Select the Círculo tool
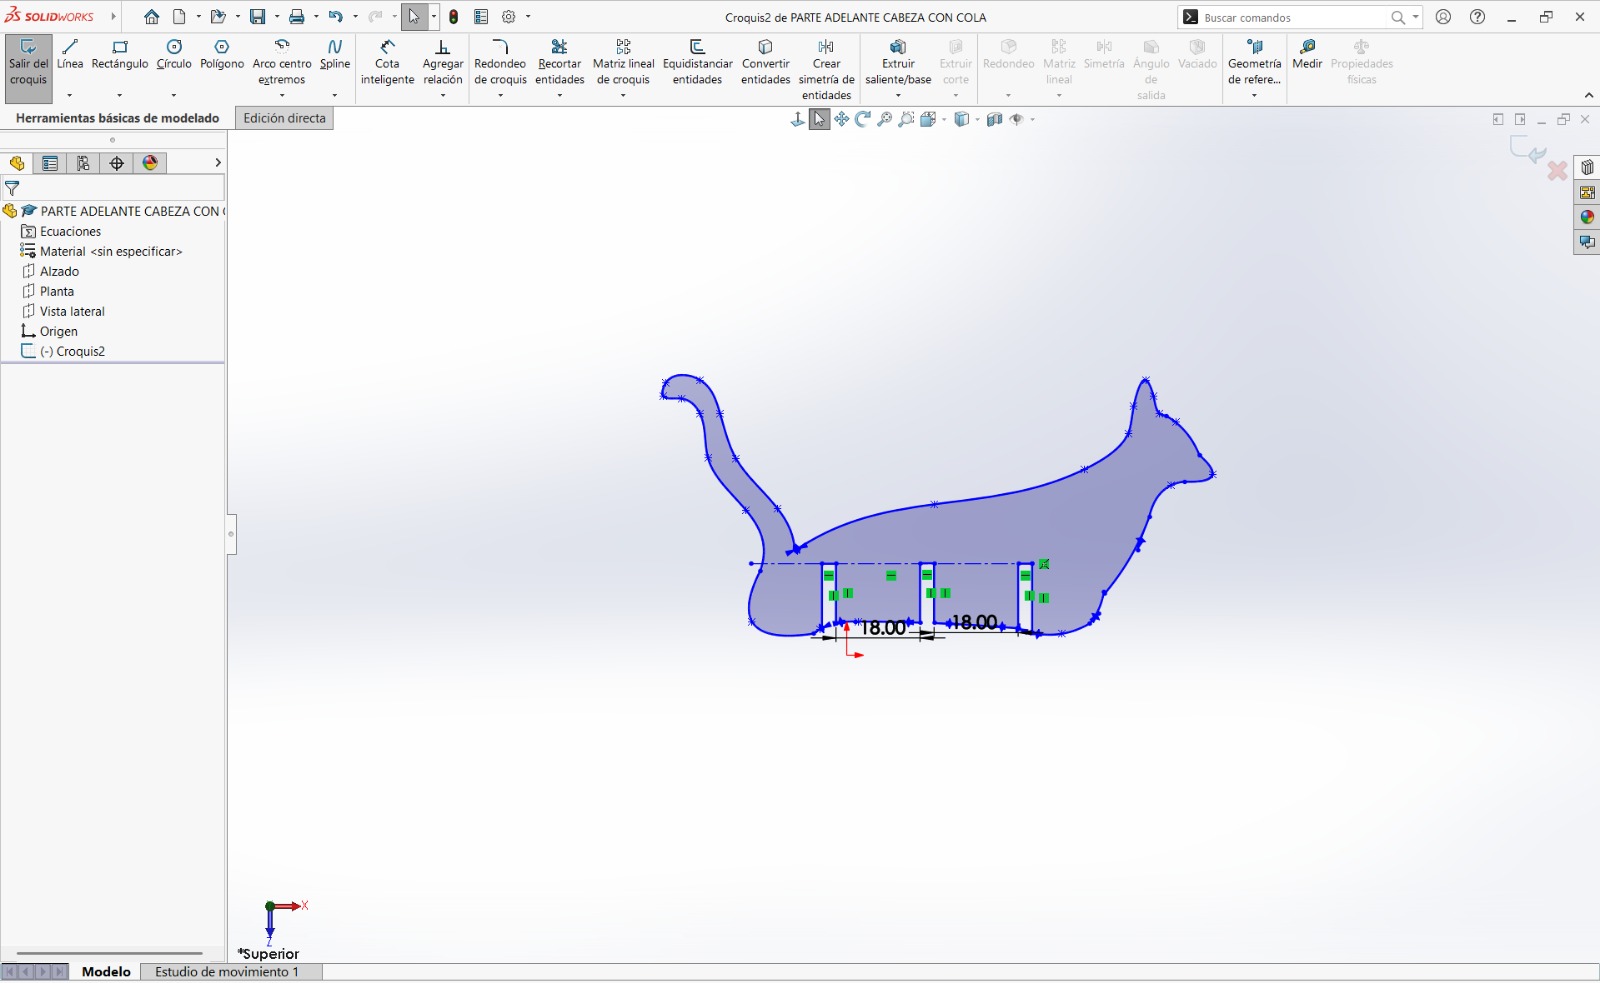 [174, 55]
